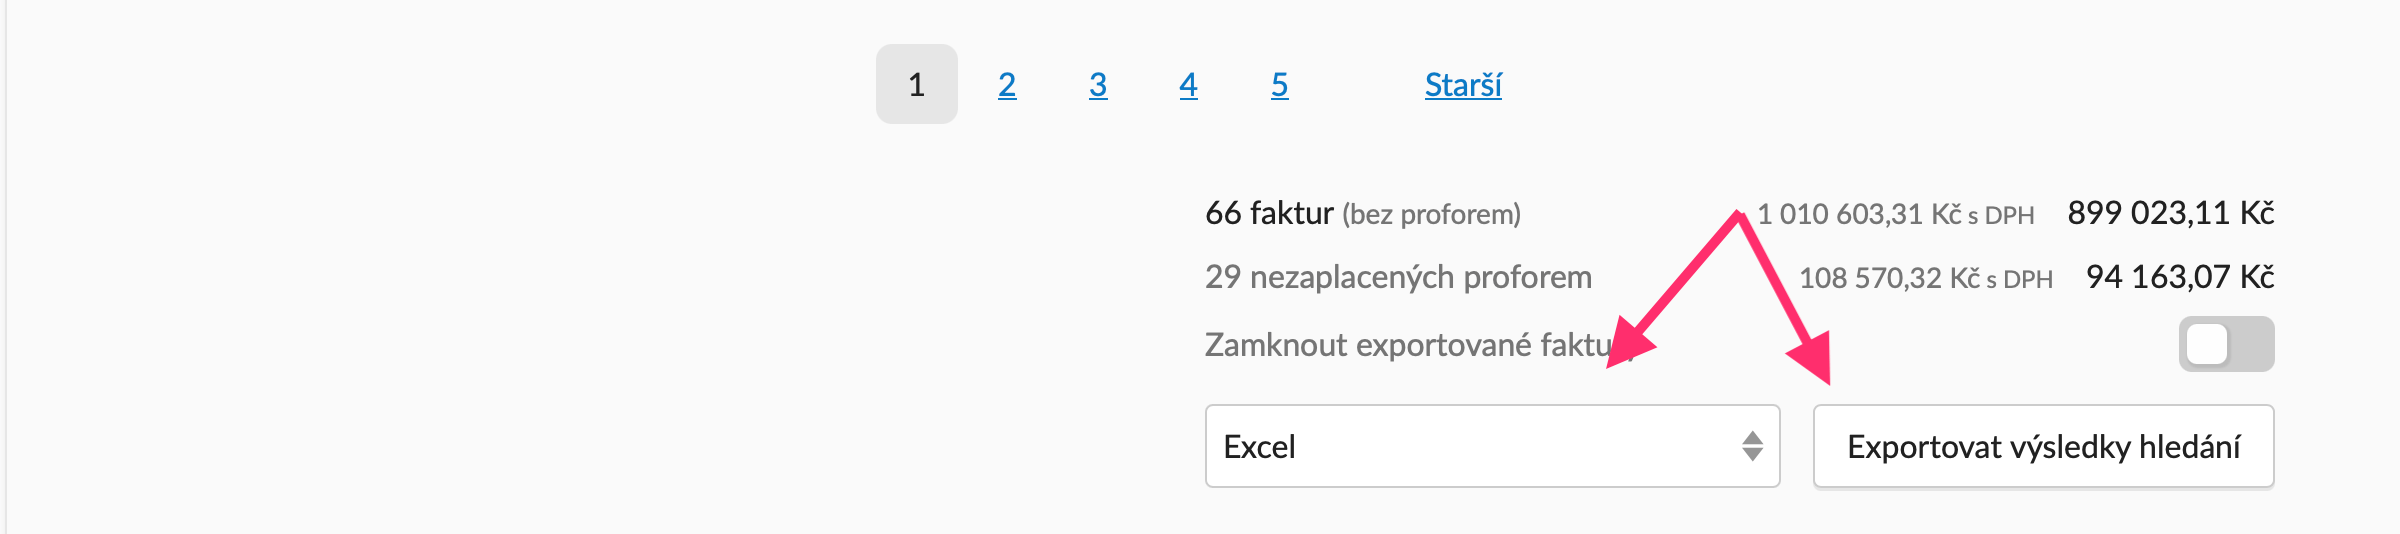2400x534 pixels.
Task: Click the 1 010 603,31 Kč s DPH amount
Action: tap(1895, 214)
